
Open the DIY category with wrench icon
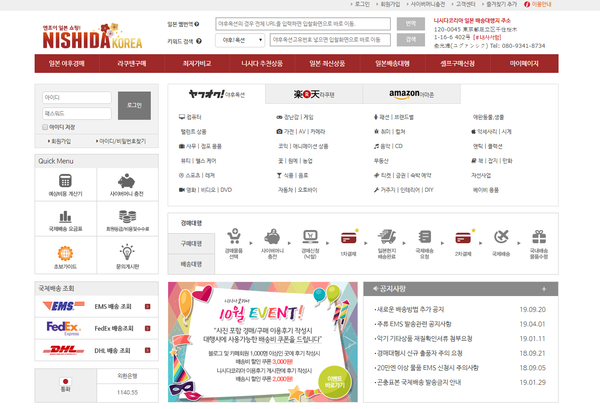pyautogui.click(x=404, y=190)
